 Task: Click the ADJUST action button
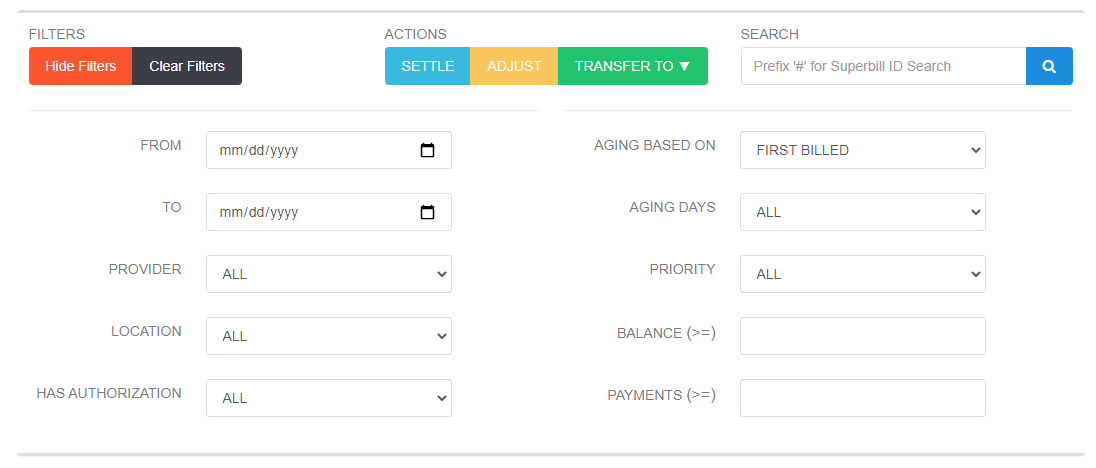514,66
